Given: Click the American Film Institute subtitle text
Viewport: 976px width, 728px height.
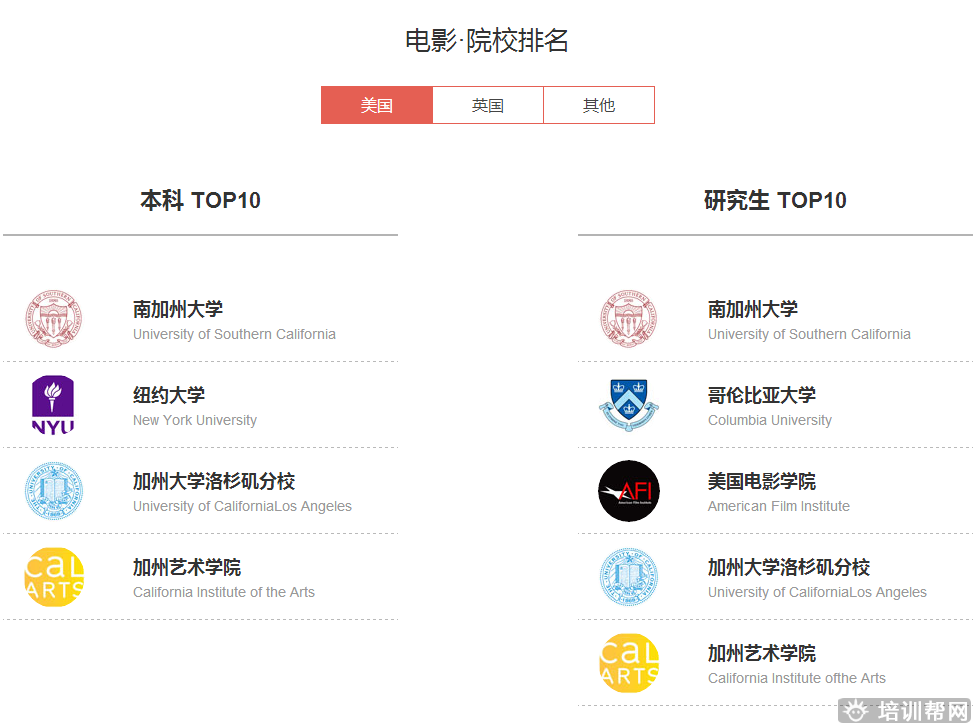Looking at the screenshot, I should click(x=779, y=506).
